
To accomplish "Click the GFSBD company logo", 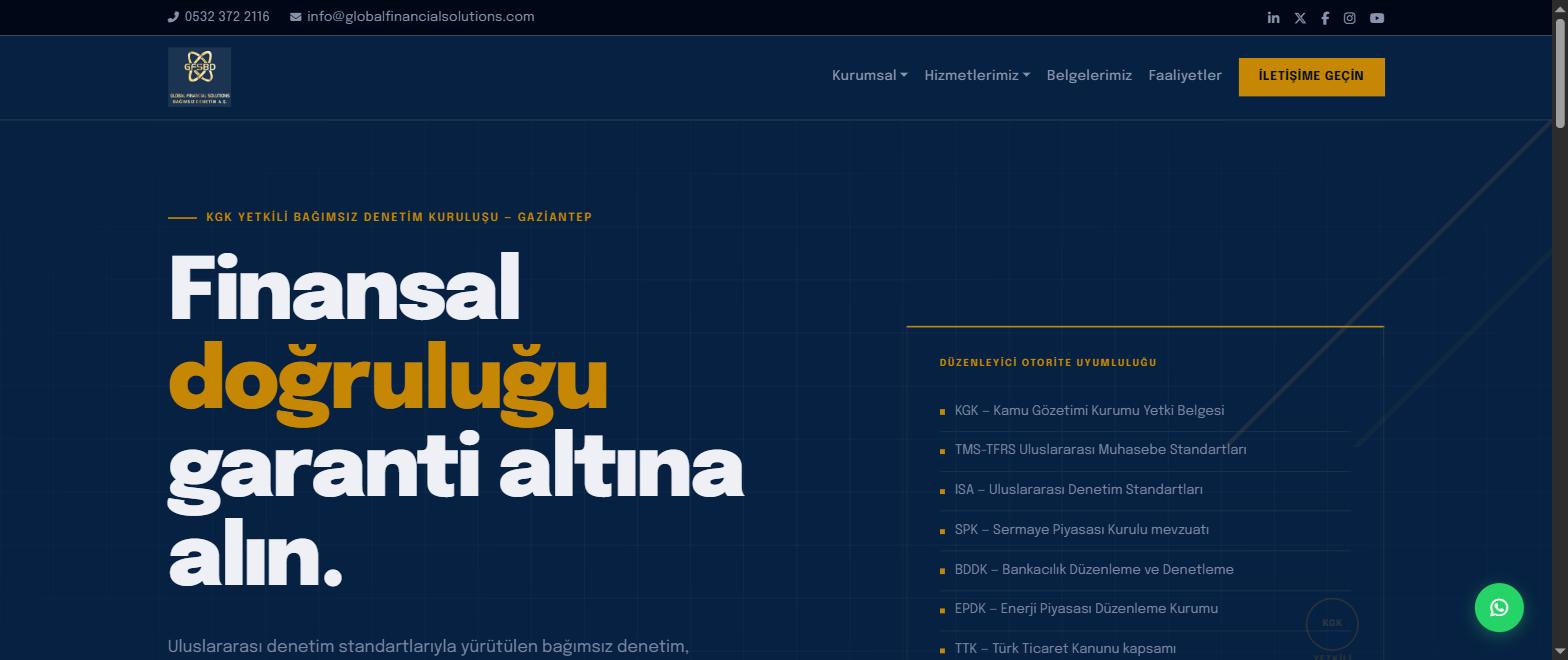I will (200, 77).
